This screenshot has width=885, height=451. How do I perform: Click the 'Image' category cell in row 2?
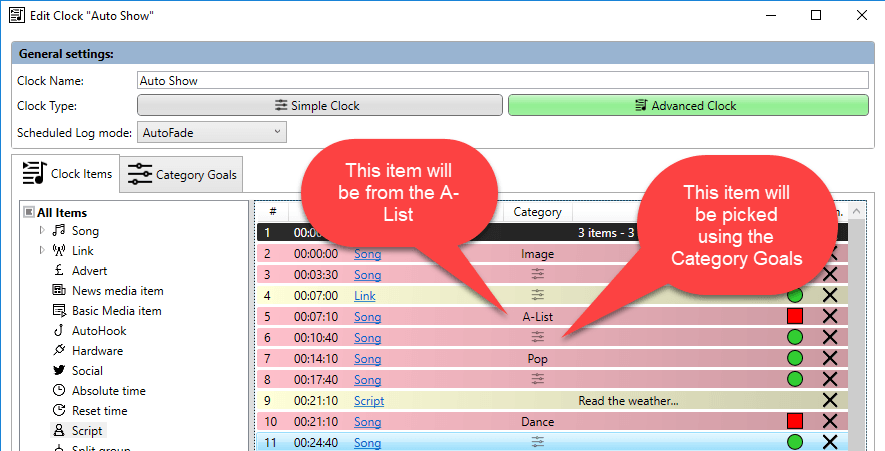537,254
